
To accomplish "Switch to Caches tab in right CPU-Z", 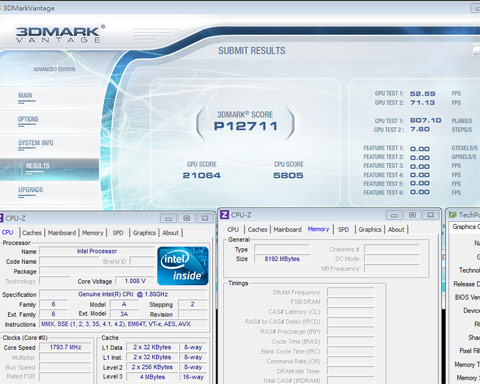I will (x=258, y=230).
